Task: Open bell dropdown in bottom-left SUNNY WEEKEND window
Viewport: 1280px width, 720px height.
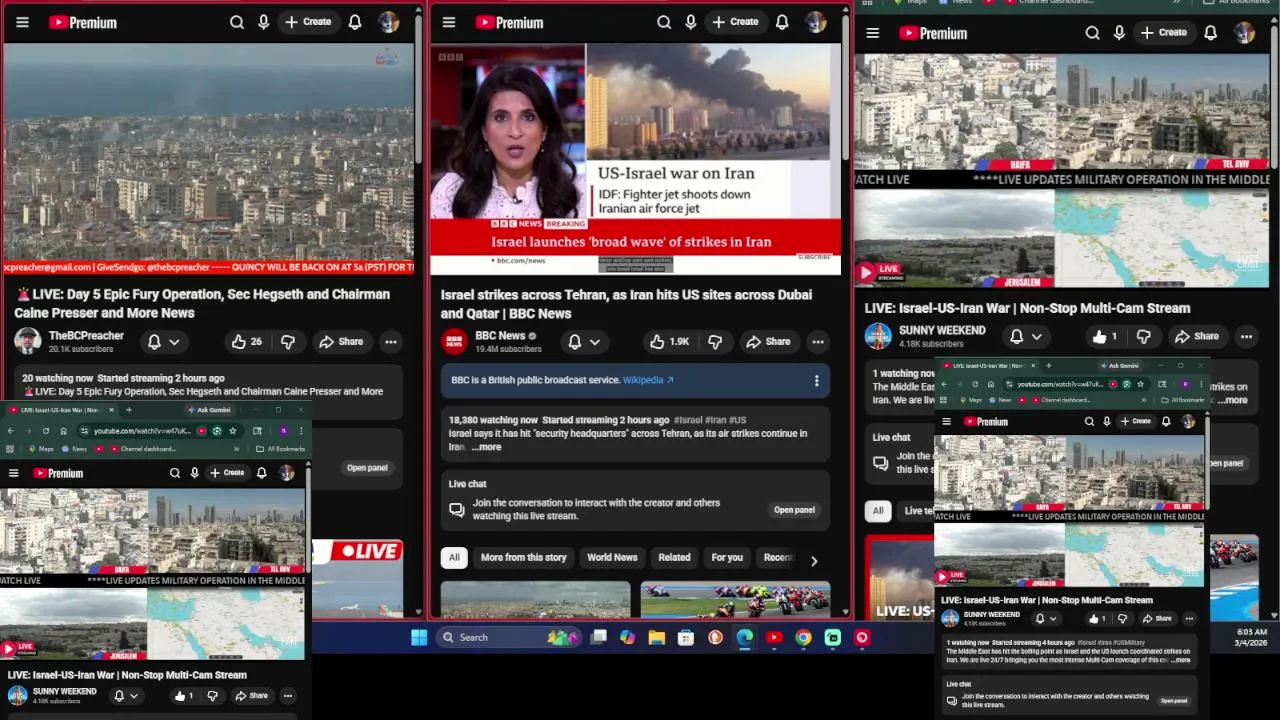Action: (126, 696)
